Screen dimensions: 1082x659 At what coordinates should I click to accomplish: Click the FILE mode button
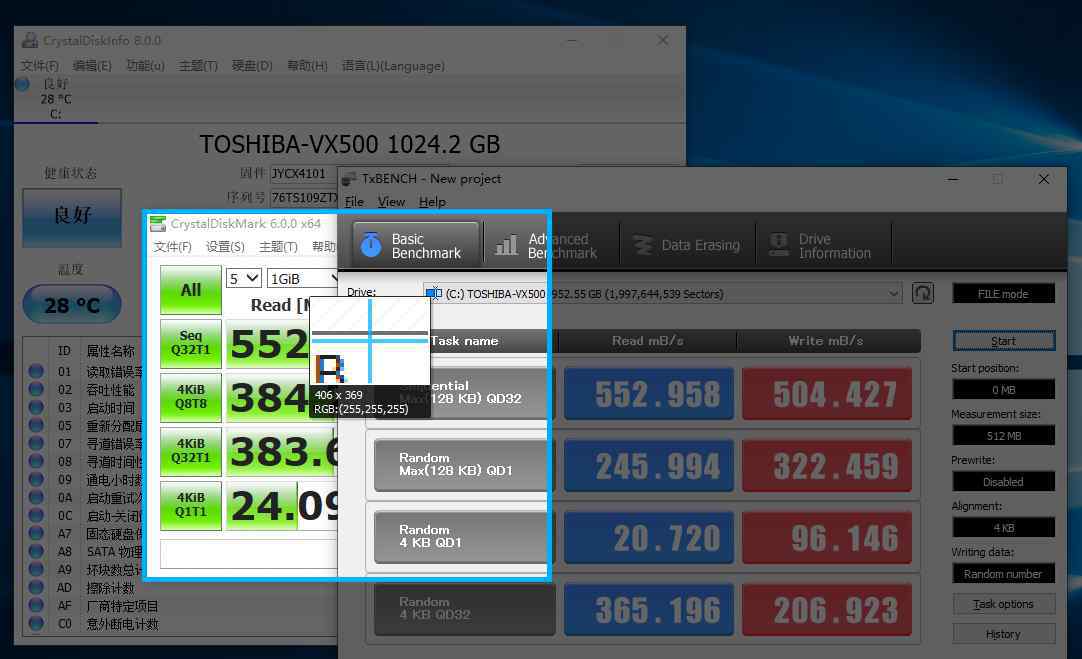click(x=1003, y=293)
